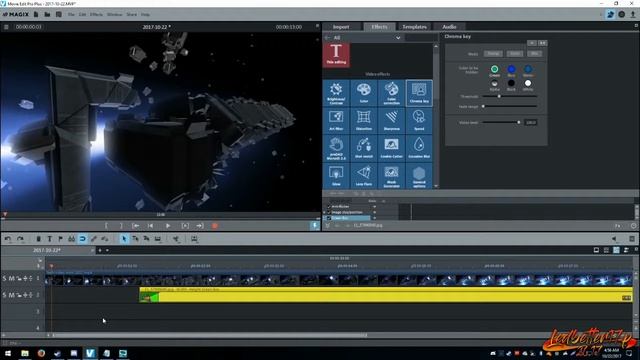Click the Redo arrow in timeline toolbar
The height and width of the screenshot is (360, 640).
click(x=20, y=239)
